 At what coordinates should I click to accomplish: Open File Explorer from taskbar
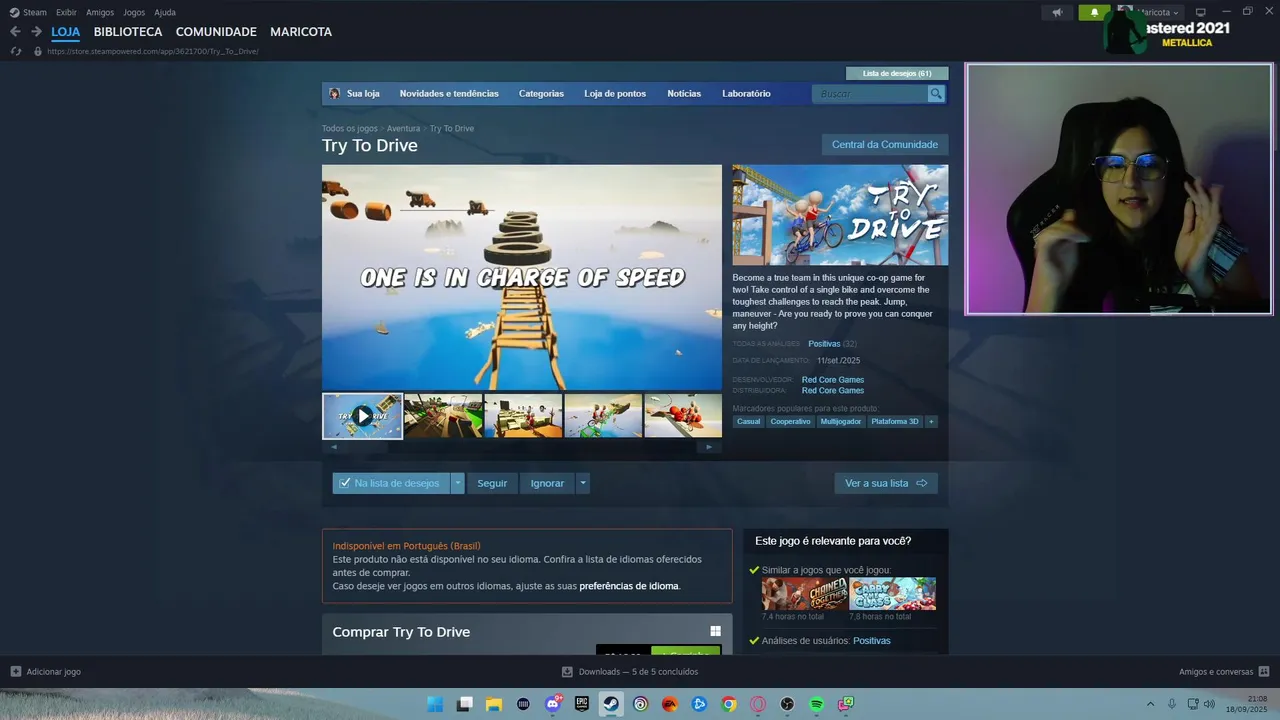point(494,704)
